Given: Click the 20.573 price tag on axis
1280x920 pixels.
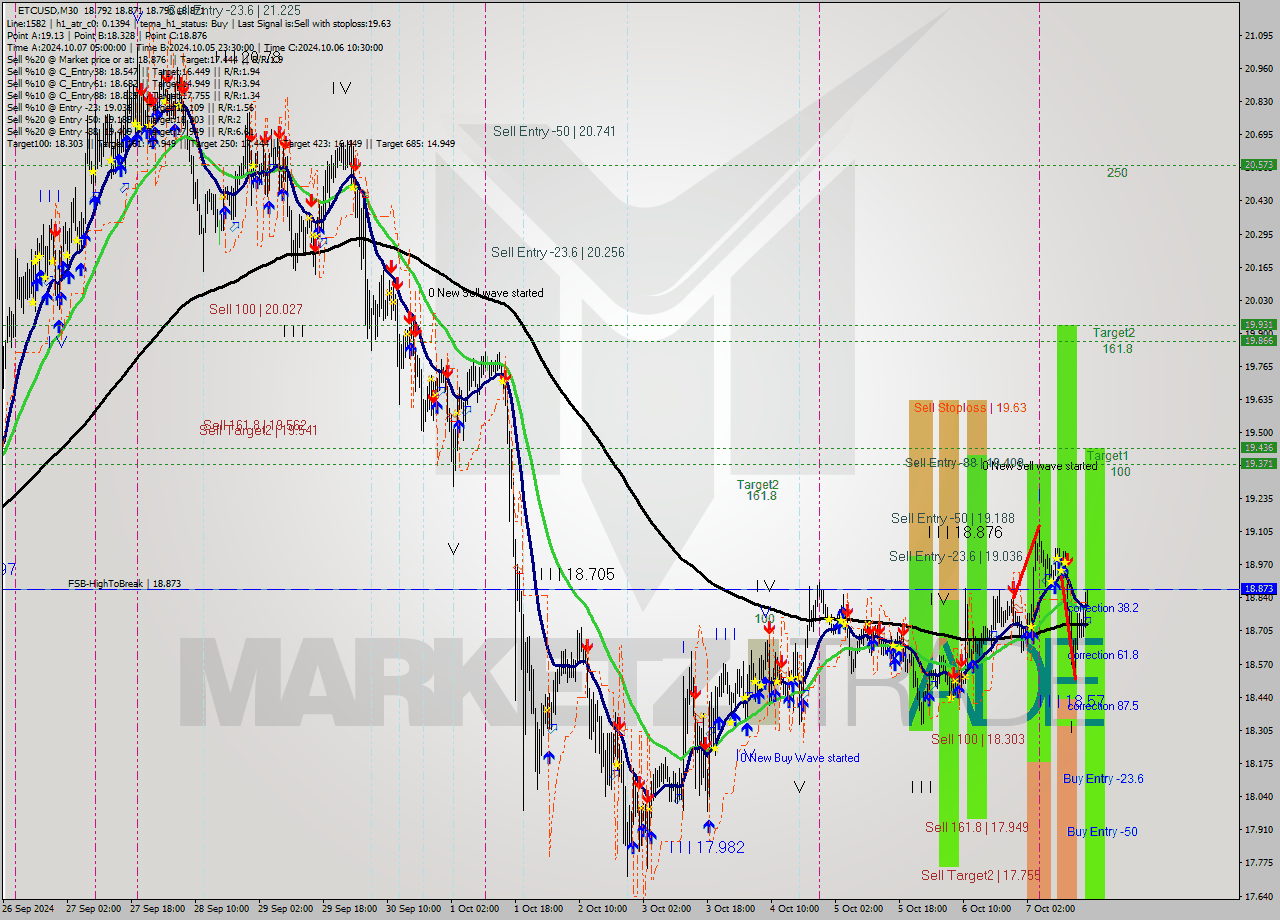Looking at the screenshot, I should click(1258, 165).
